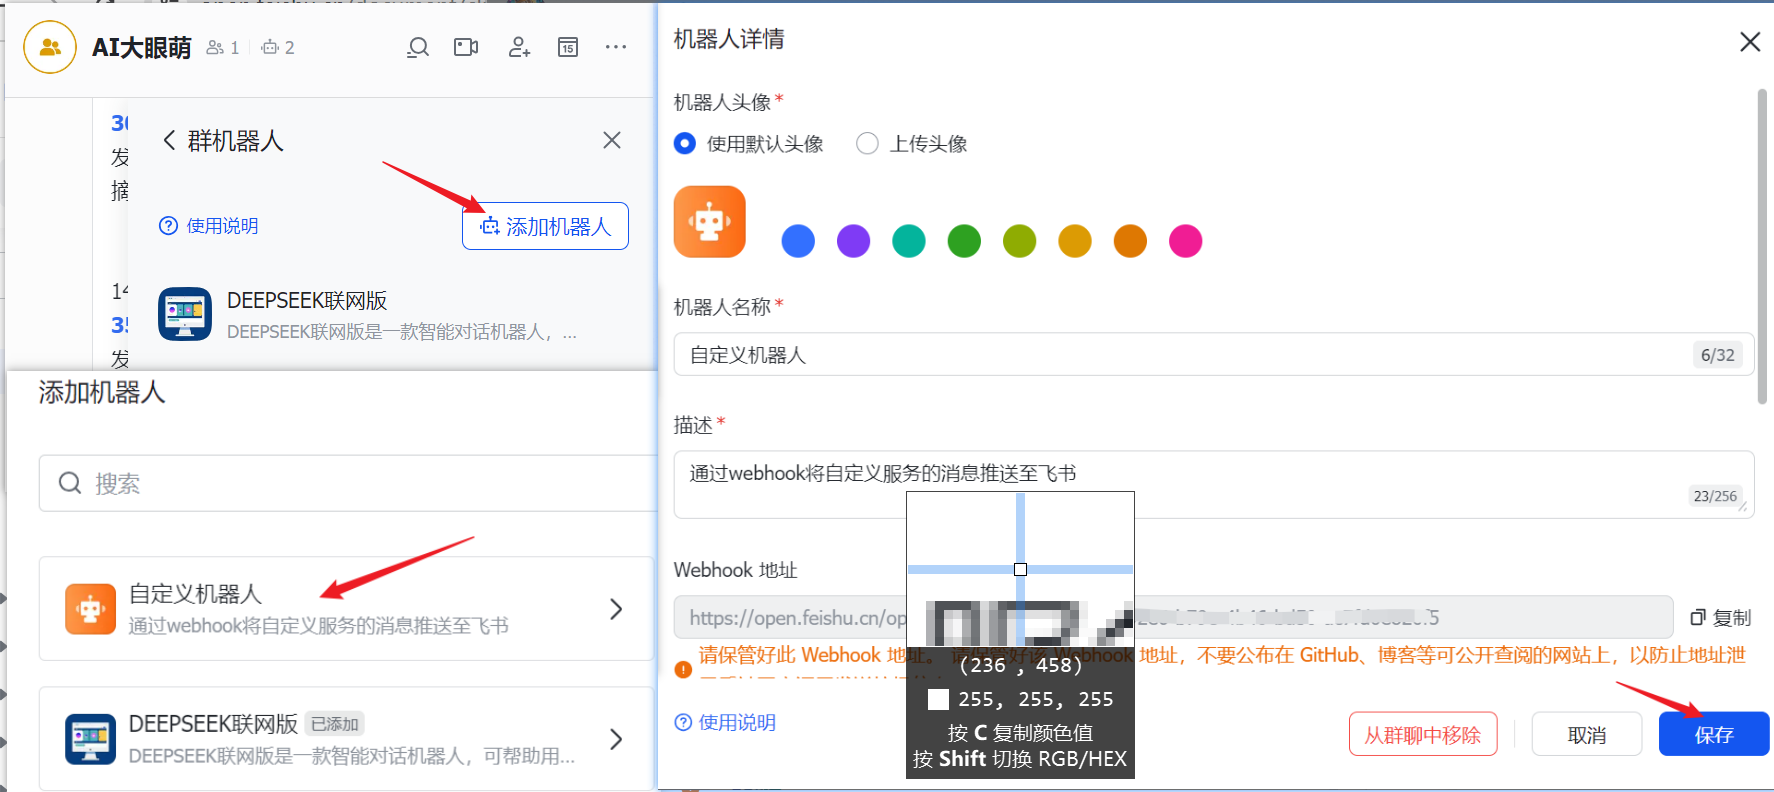
Task: Choose the teal avatar color
Action: tap(909, 241)
